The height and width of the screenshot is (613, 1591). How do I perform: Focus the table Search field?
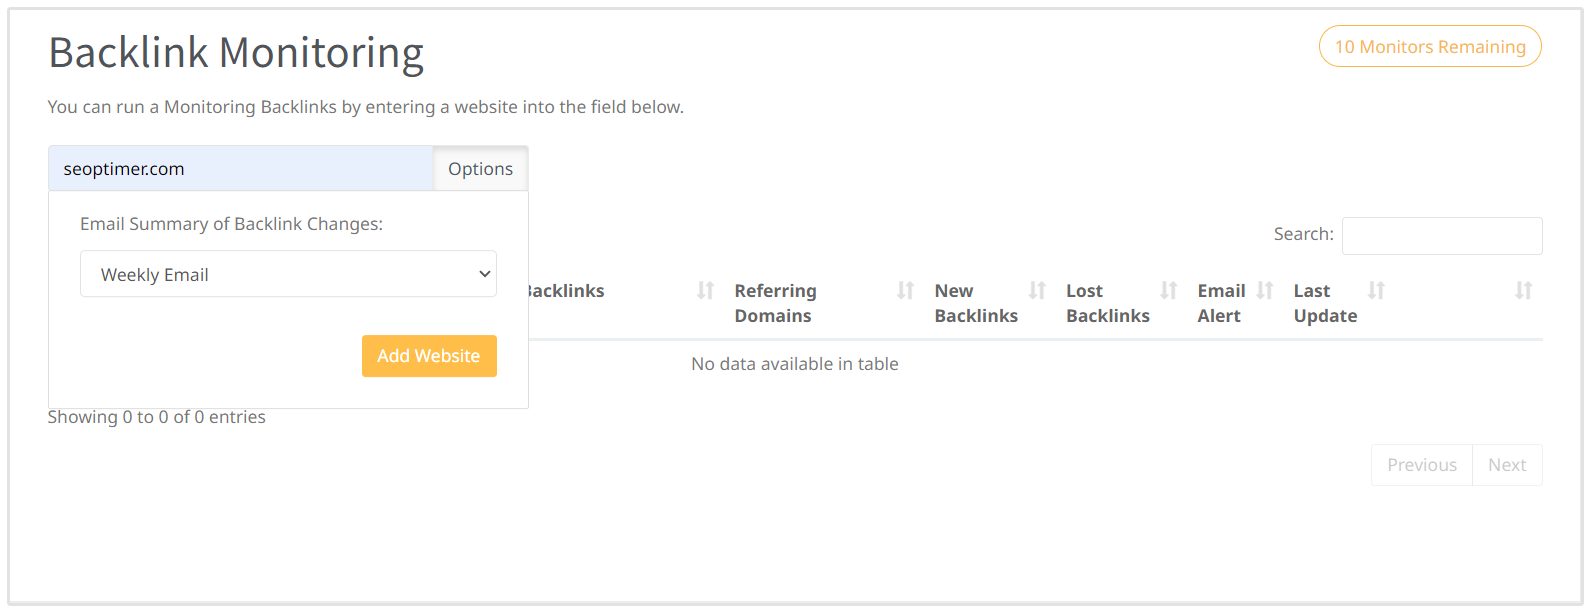tap(1441, 236)
